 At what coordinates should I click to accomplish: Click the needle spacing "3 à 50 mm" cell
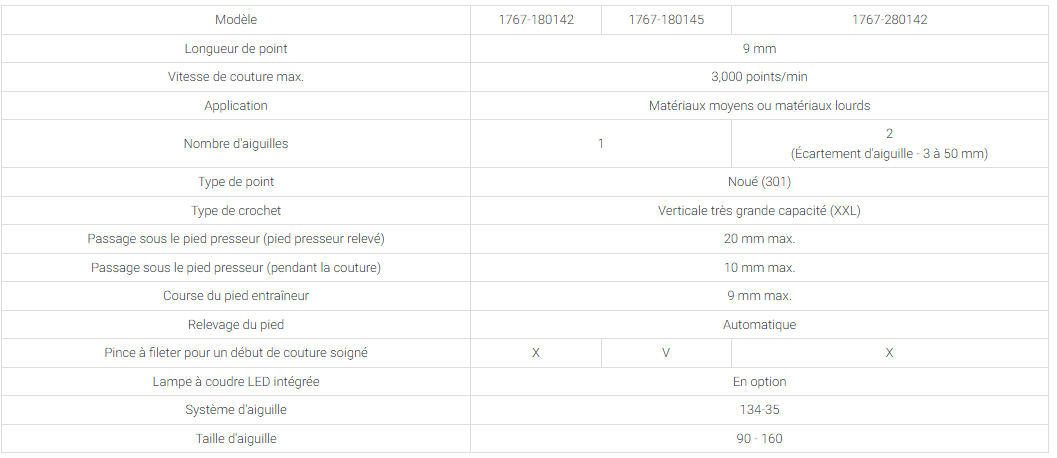[889, 153]
